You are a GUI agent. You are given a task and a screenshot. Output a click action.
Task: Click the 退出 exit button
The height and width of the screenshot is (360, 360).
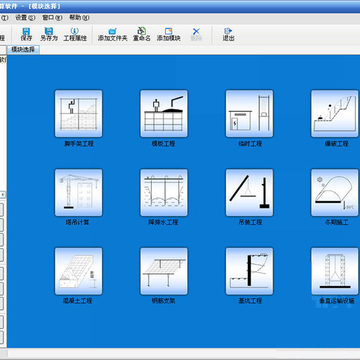tap(228, 34)
